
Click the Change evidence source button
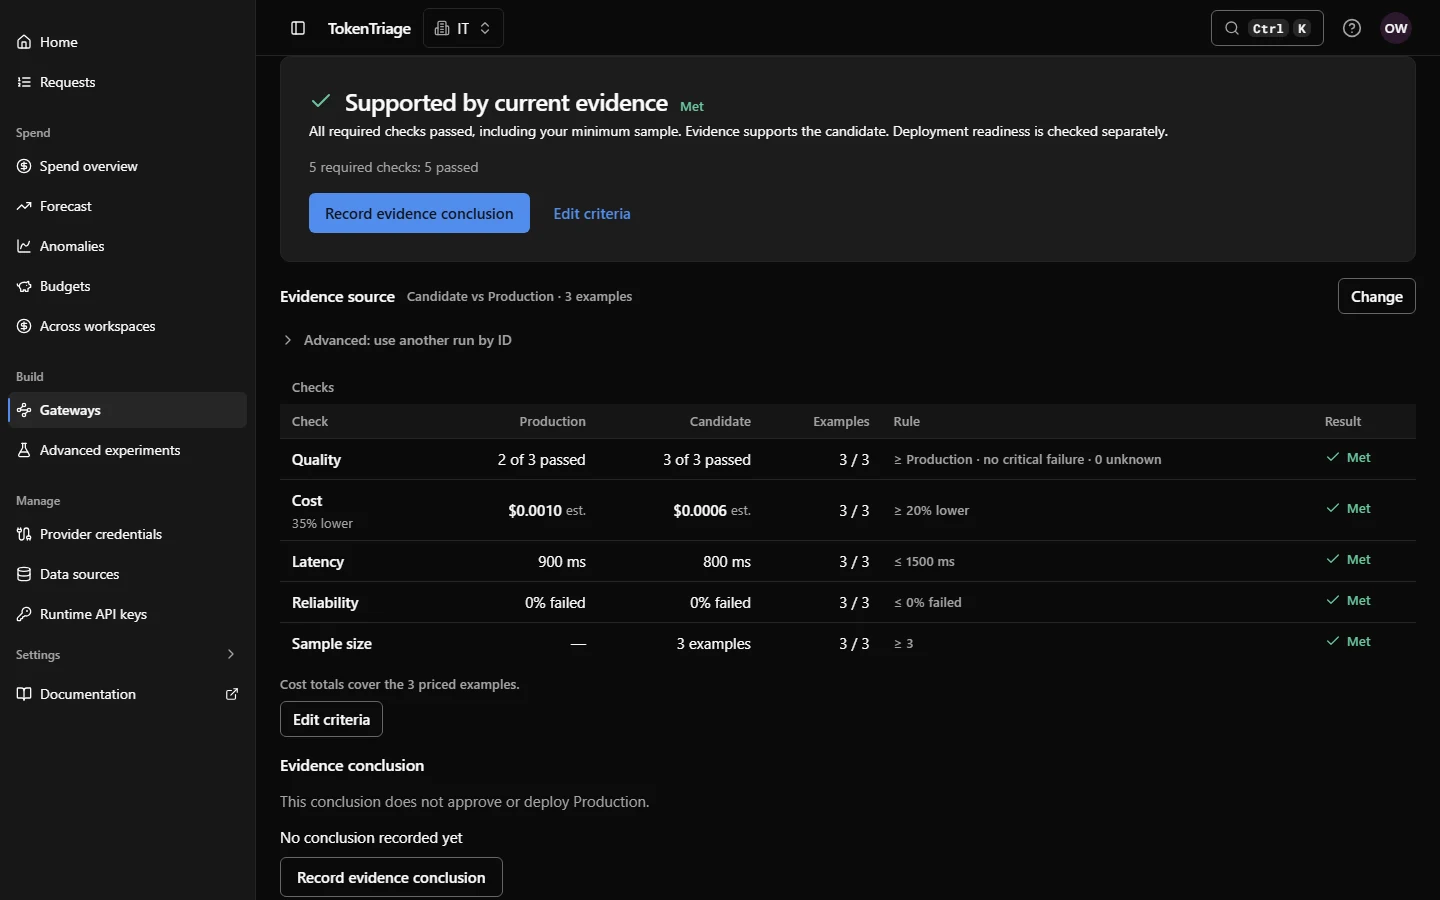tap(1376, 296)
